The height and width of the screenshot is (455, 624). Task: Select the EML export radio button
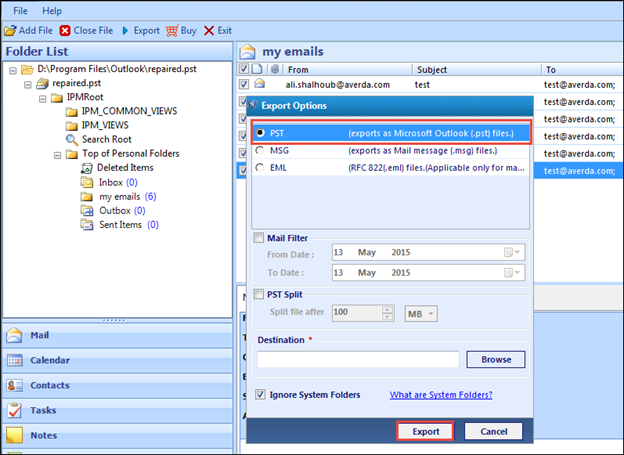pyautogui.click(x=260, y=168)
